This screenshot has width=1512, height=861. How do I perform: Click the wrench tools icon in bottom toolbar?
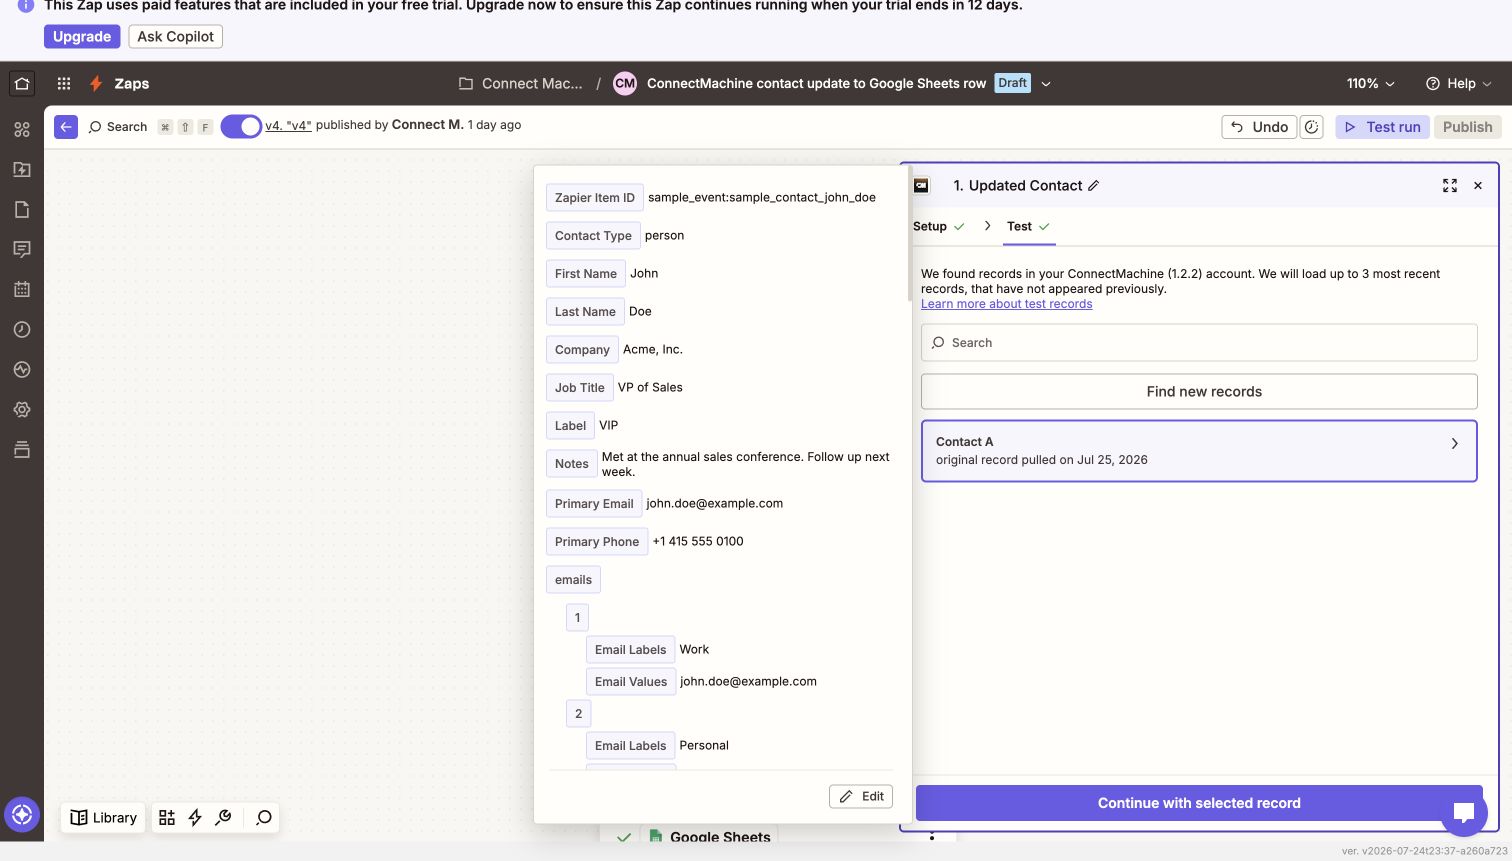(223, 818)
